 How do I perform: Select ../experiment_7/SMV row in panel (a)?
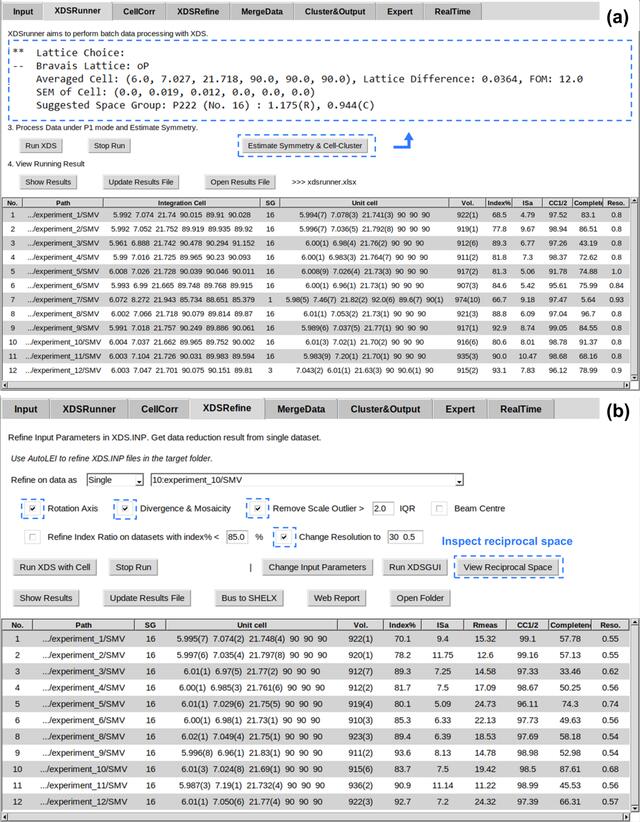316,300
